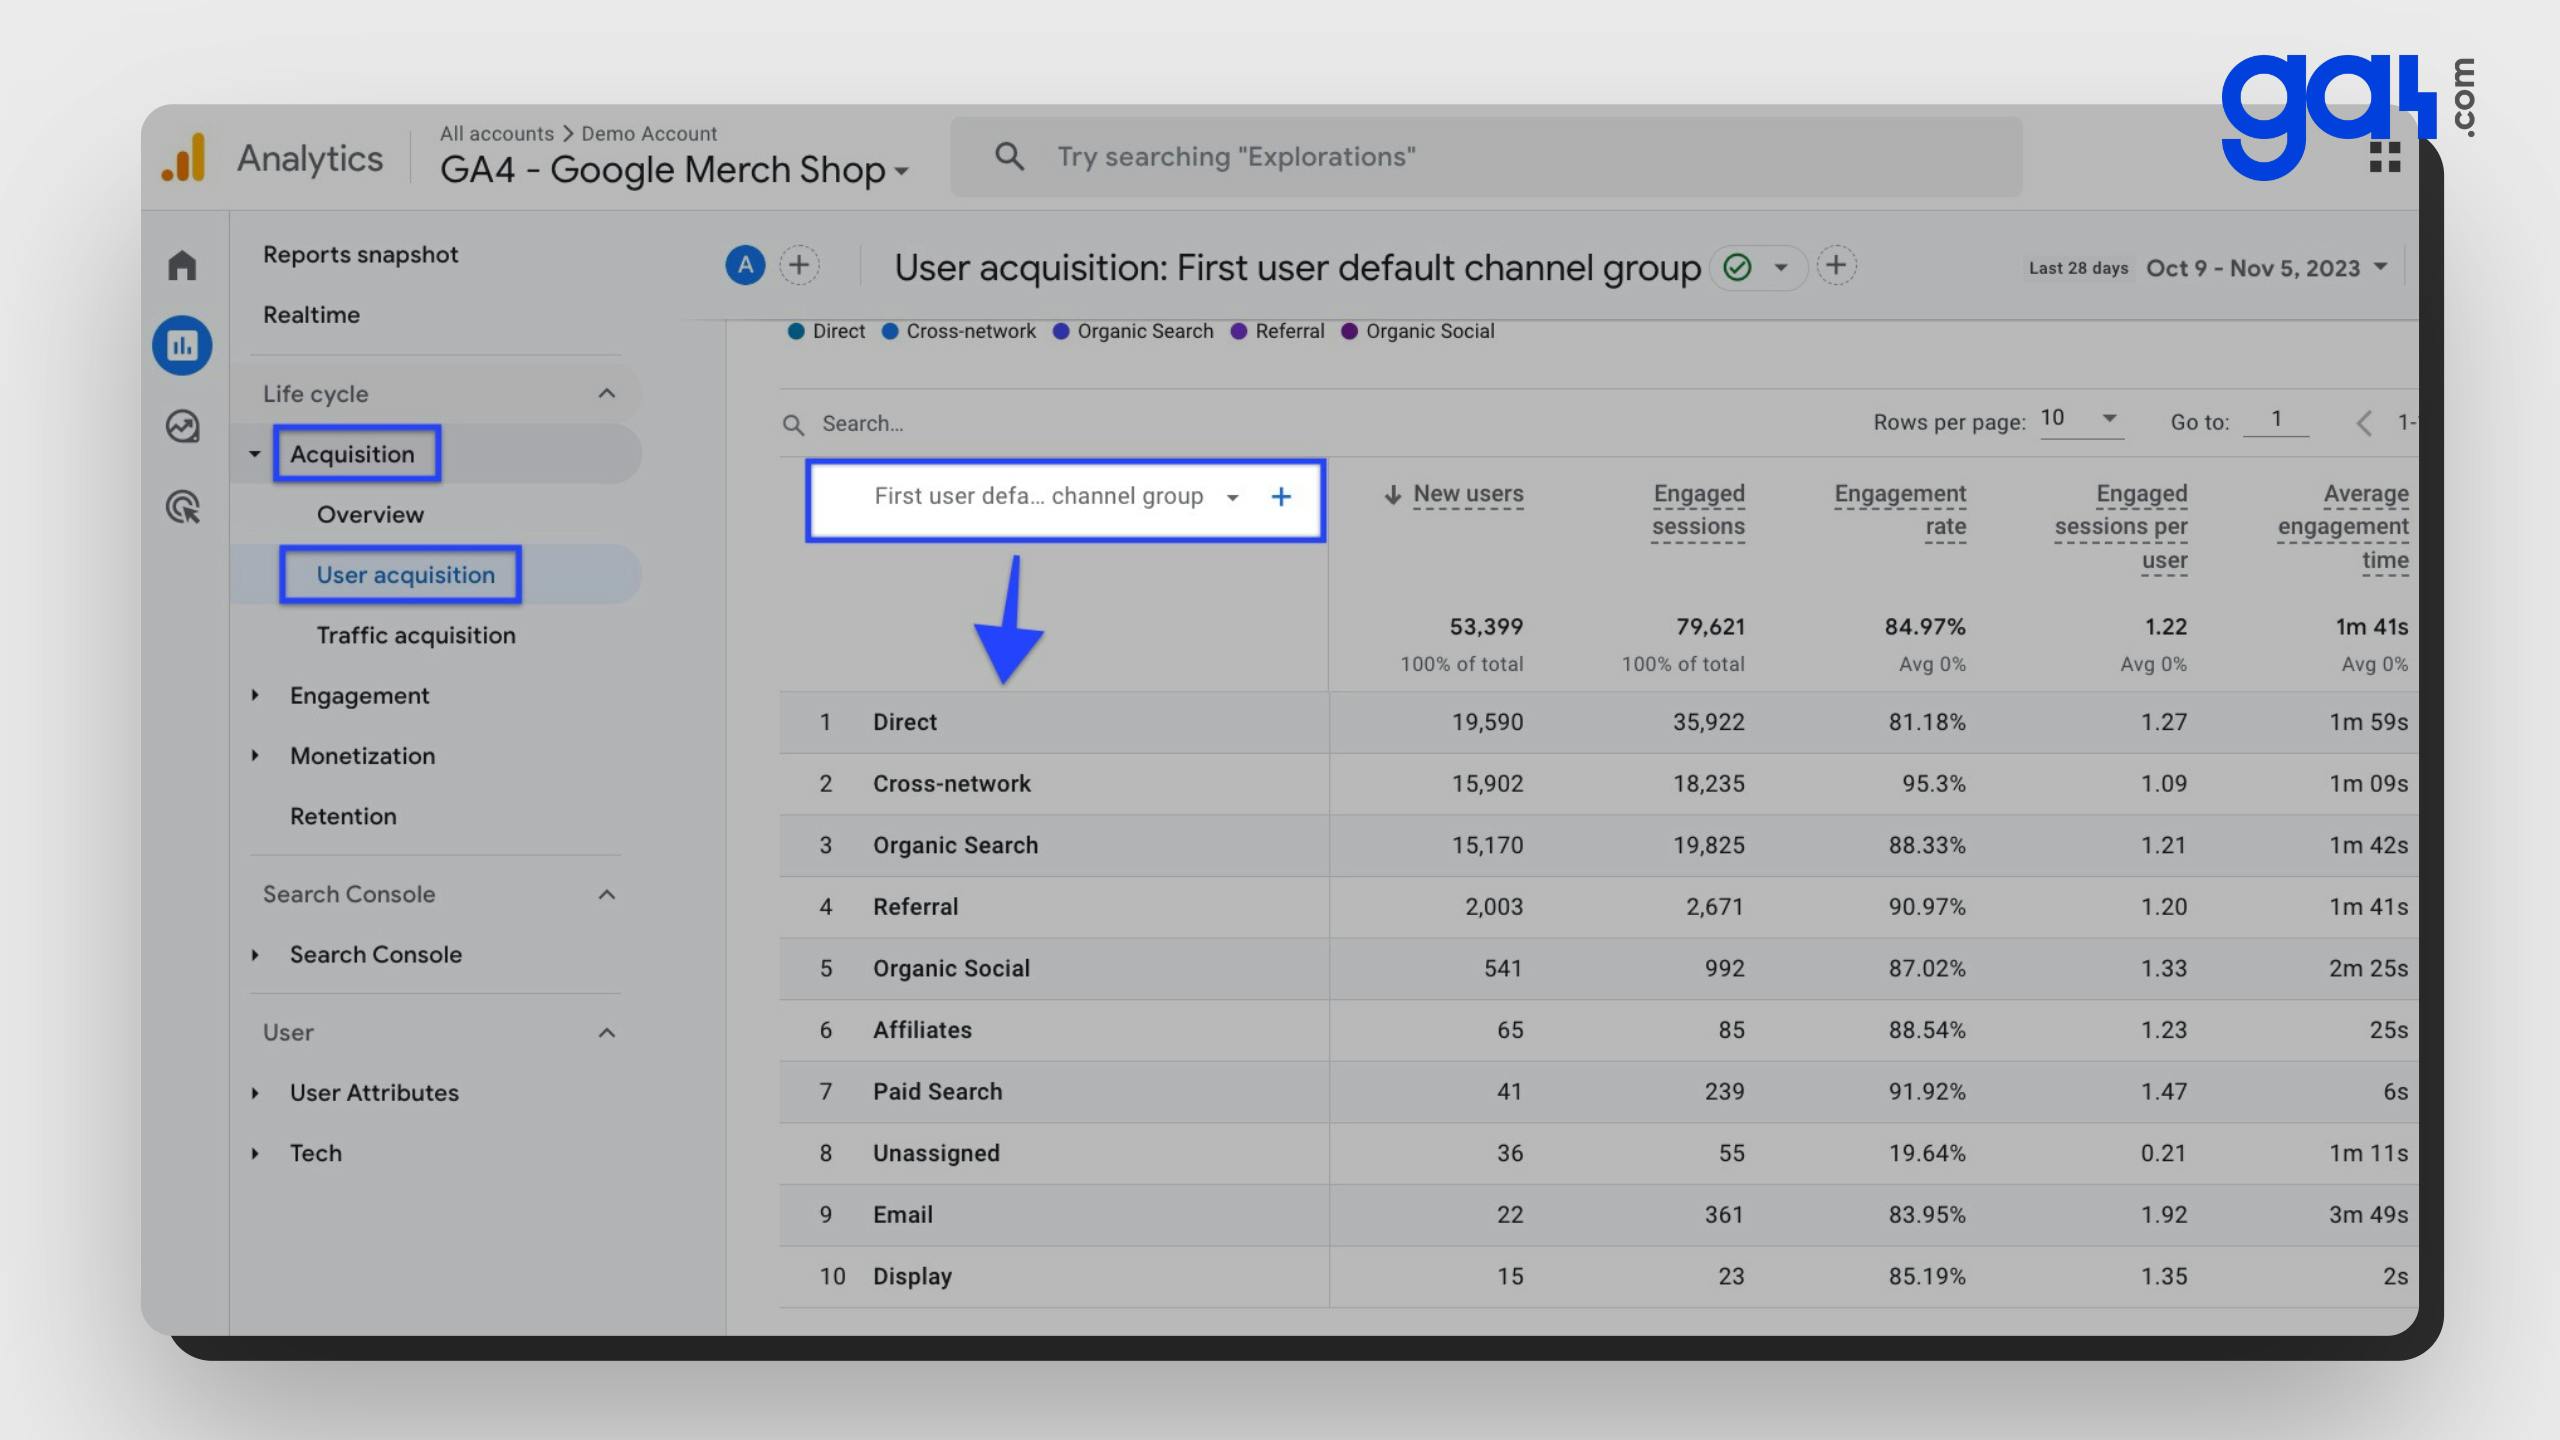Viewport: 2560px width, 1440px height.
Task: Click the add comparison plus icon
Action: coord(798,265)
